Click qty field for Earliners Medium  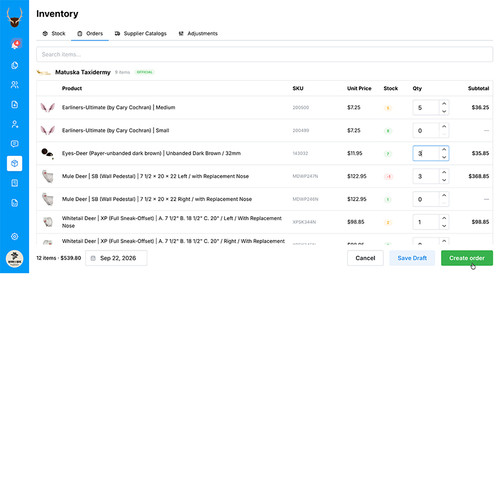426,108
